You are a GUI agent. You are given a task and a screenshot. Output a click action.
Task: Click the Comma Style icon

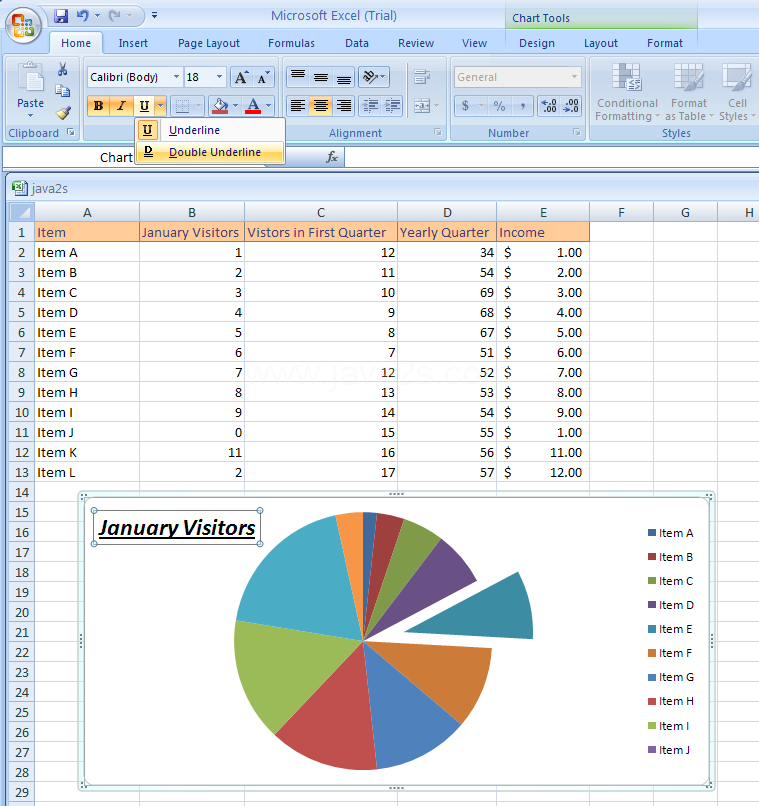(523, 106)
